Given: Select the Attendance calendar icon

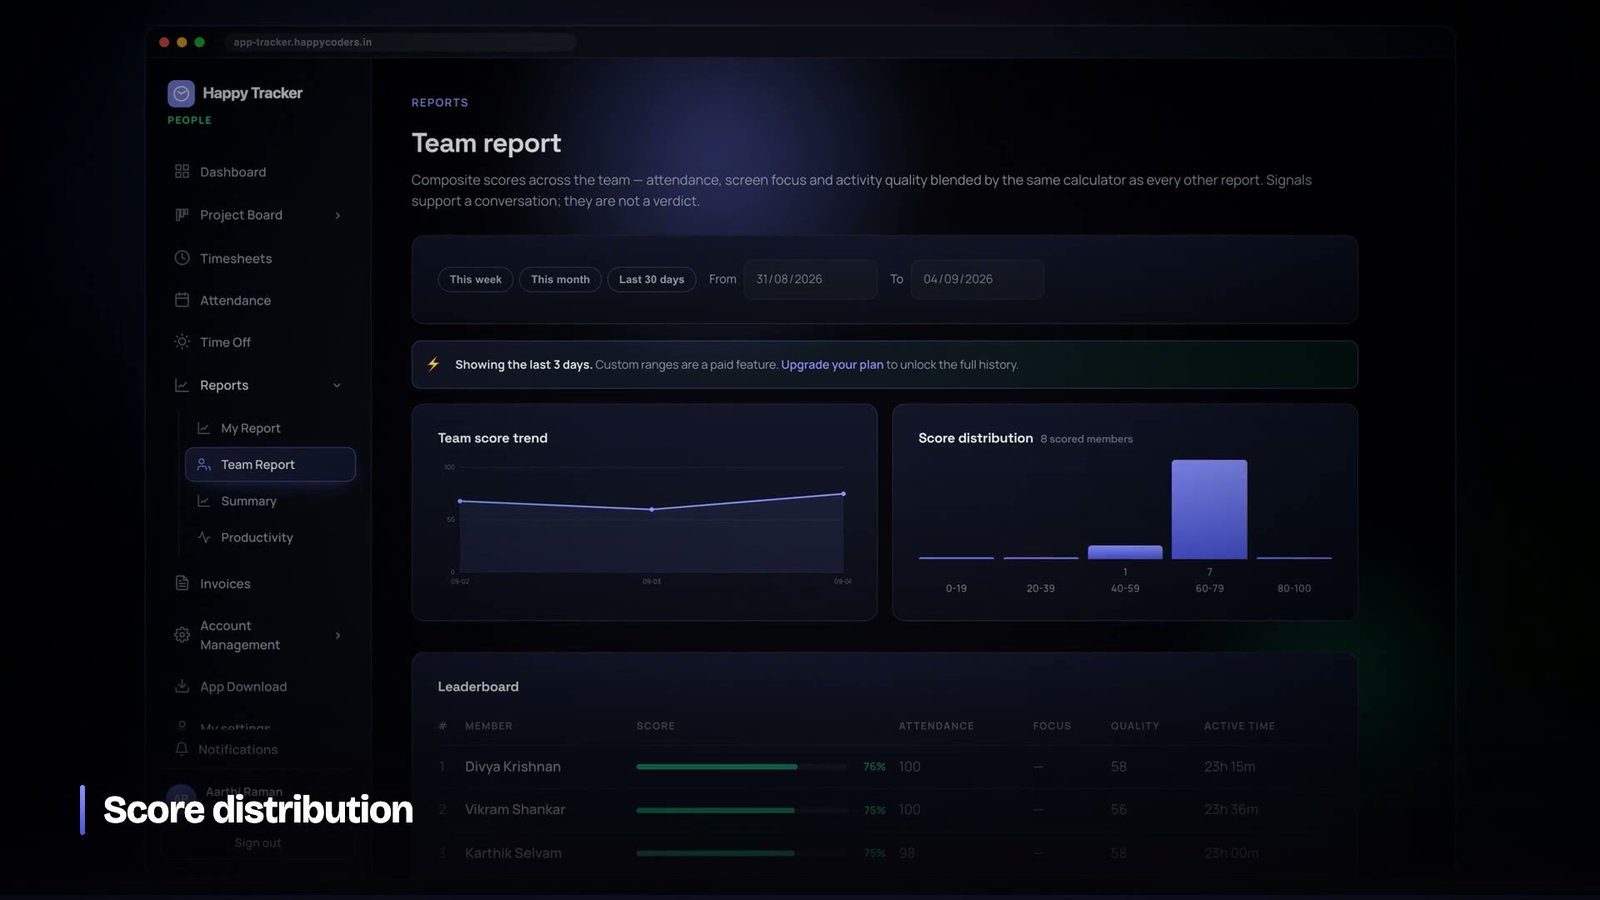Looking at the screenshot, I should pyautogui.click(x=182, y=300).
